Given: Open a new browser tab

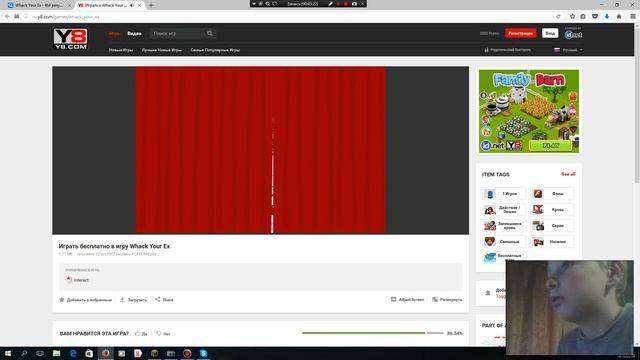Looking at the screenshot, I should click(x=151, y=5).
